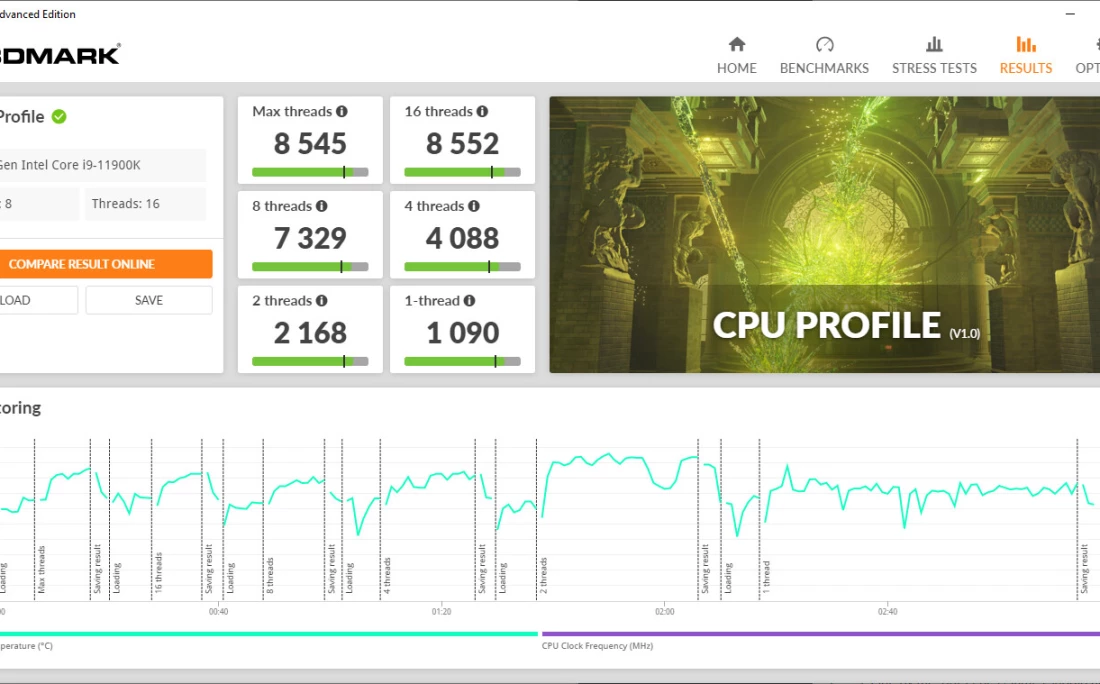Click the orange Results chart icon
The width and height of the screenshot is (1100, 684).
[x=1025, y=44]
